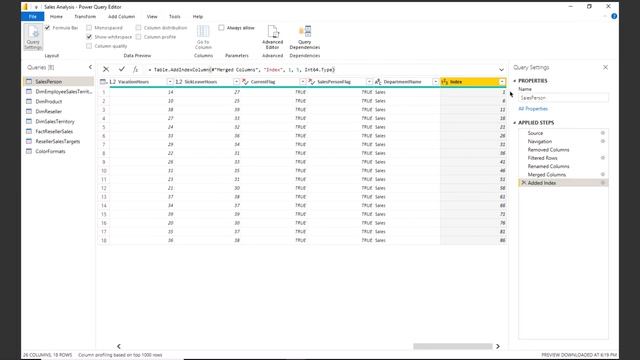Click the horizontal scrollbar thumb of data grid
The width and height of the screenshot is (640, 360).
(453, 346)
